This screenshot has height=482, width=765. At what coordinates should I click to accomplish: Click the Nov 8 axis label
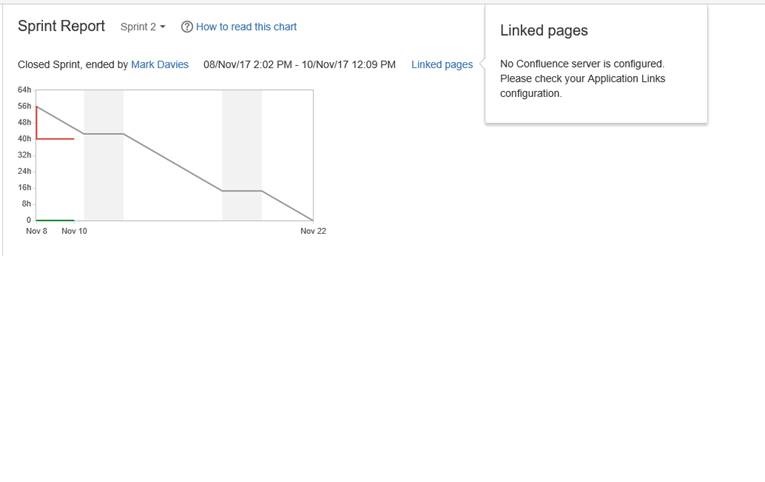coord(37,231)
